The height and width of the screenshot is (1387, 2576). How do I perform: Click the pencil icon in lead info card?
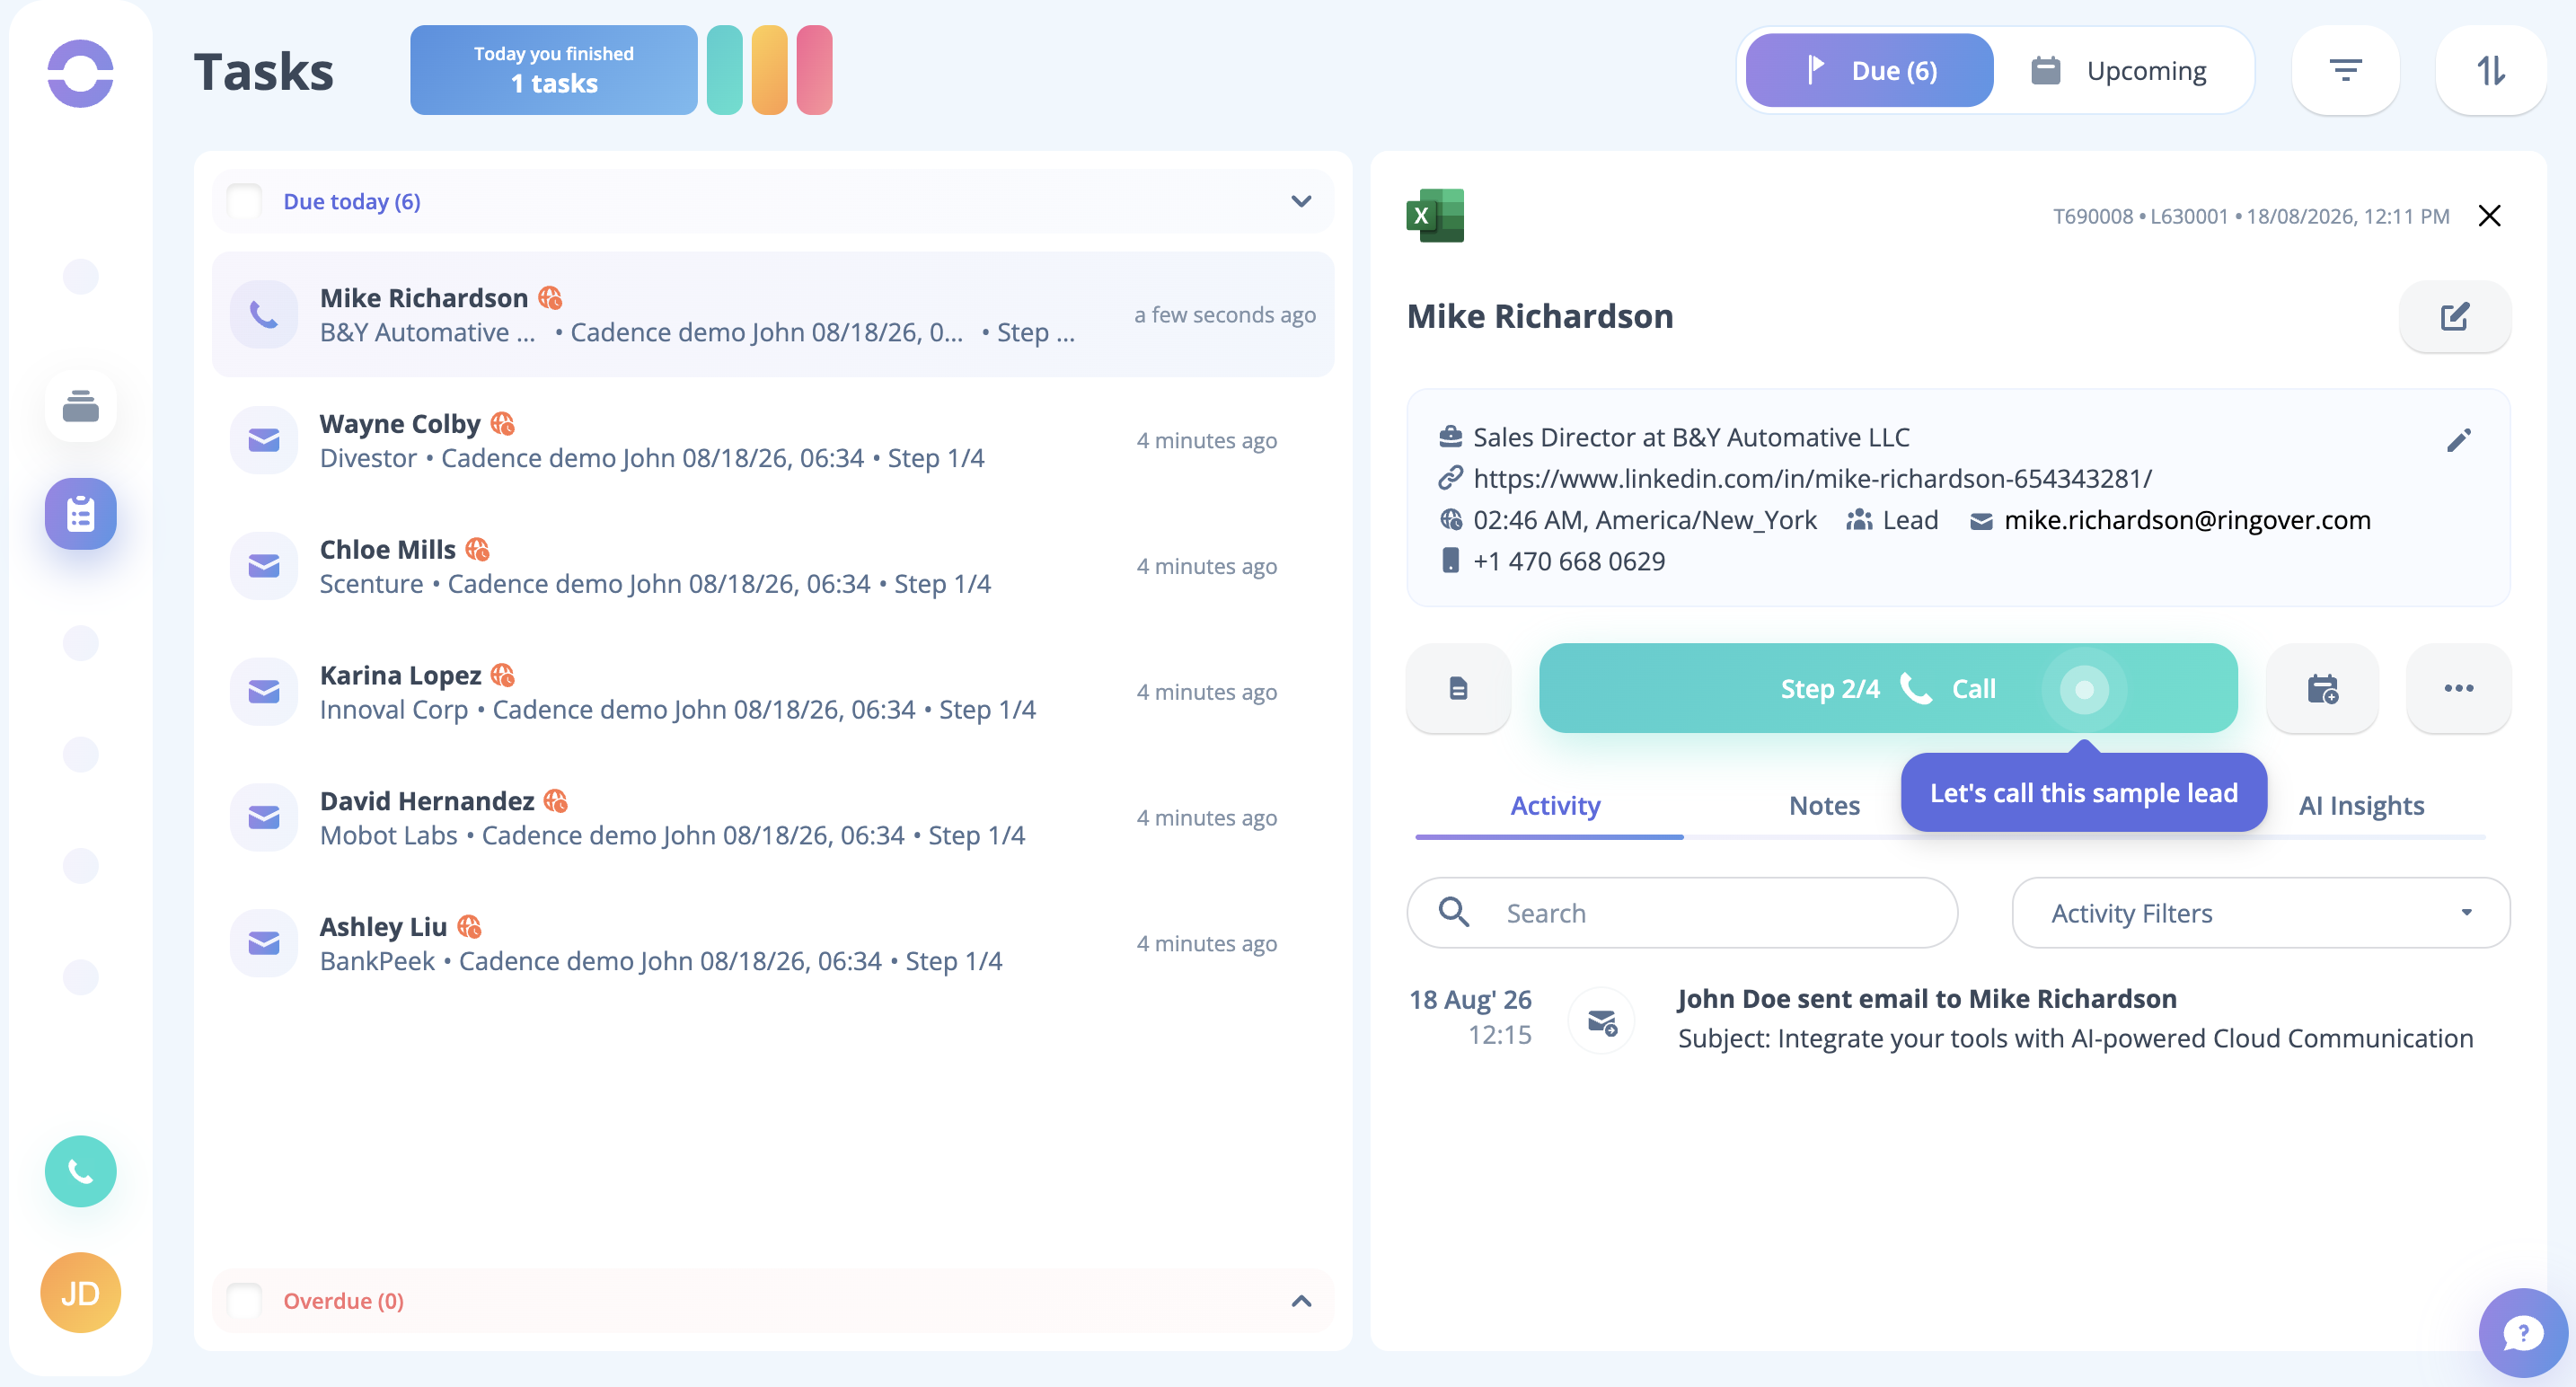(2459, 440)
